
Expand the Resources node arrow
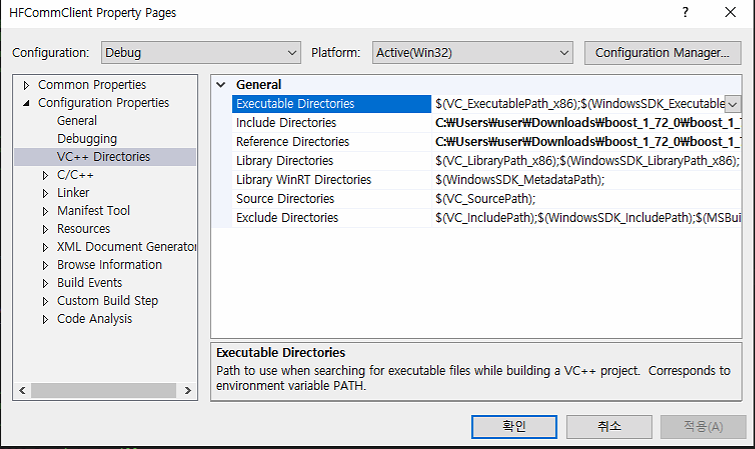pos(45,229)
